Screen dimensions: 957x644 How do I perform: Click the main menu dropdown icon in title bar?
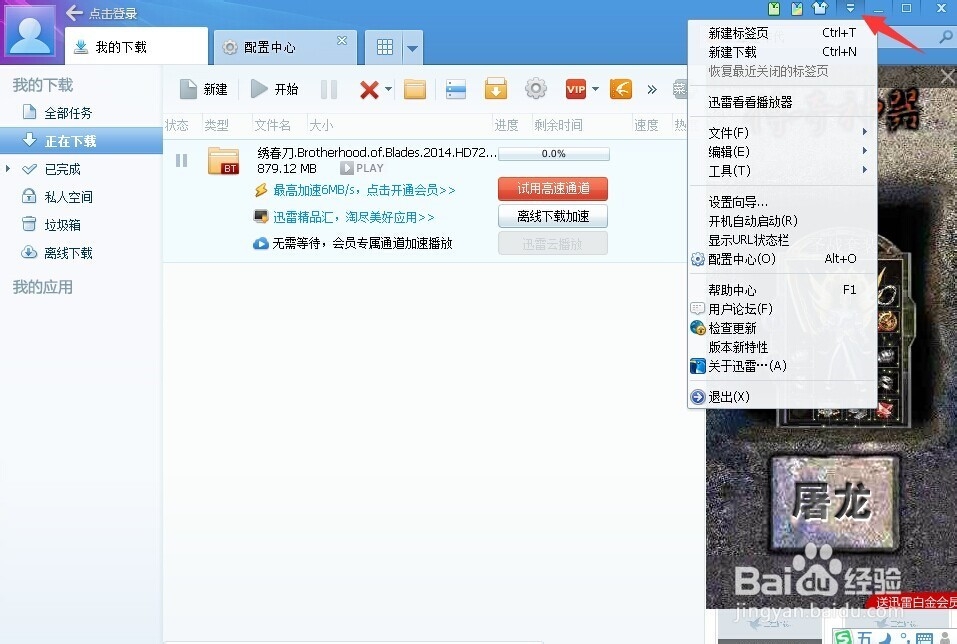pos(850,9)
